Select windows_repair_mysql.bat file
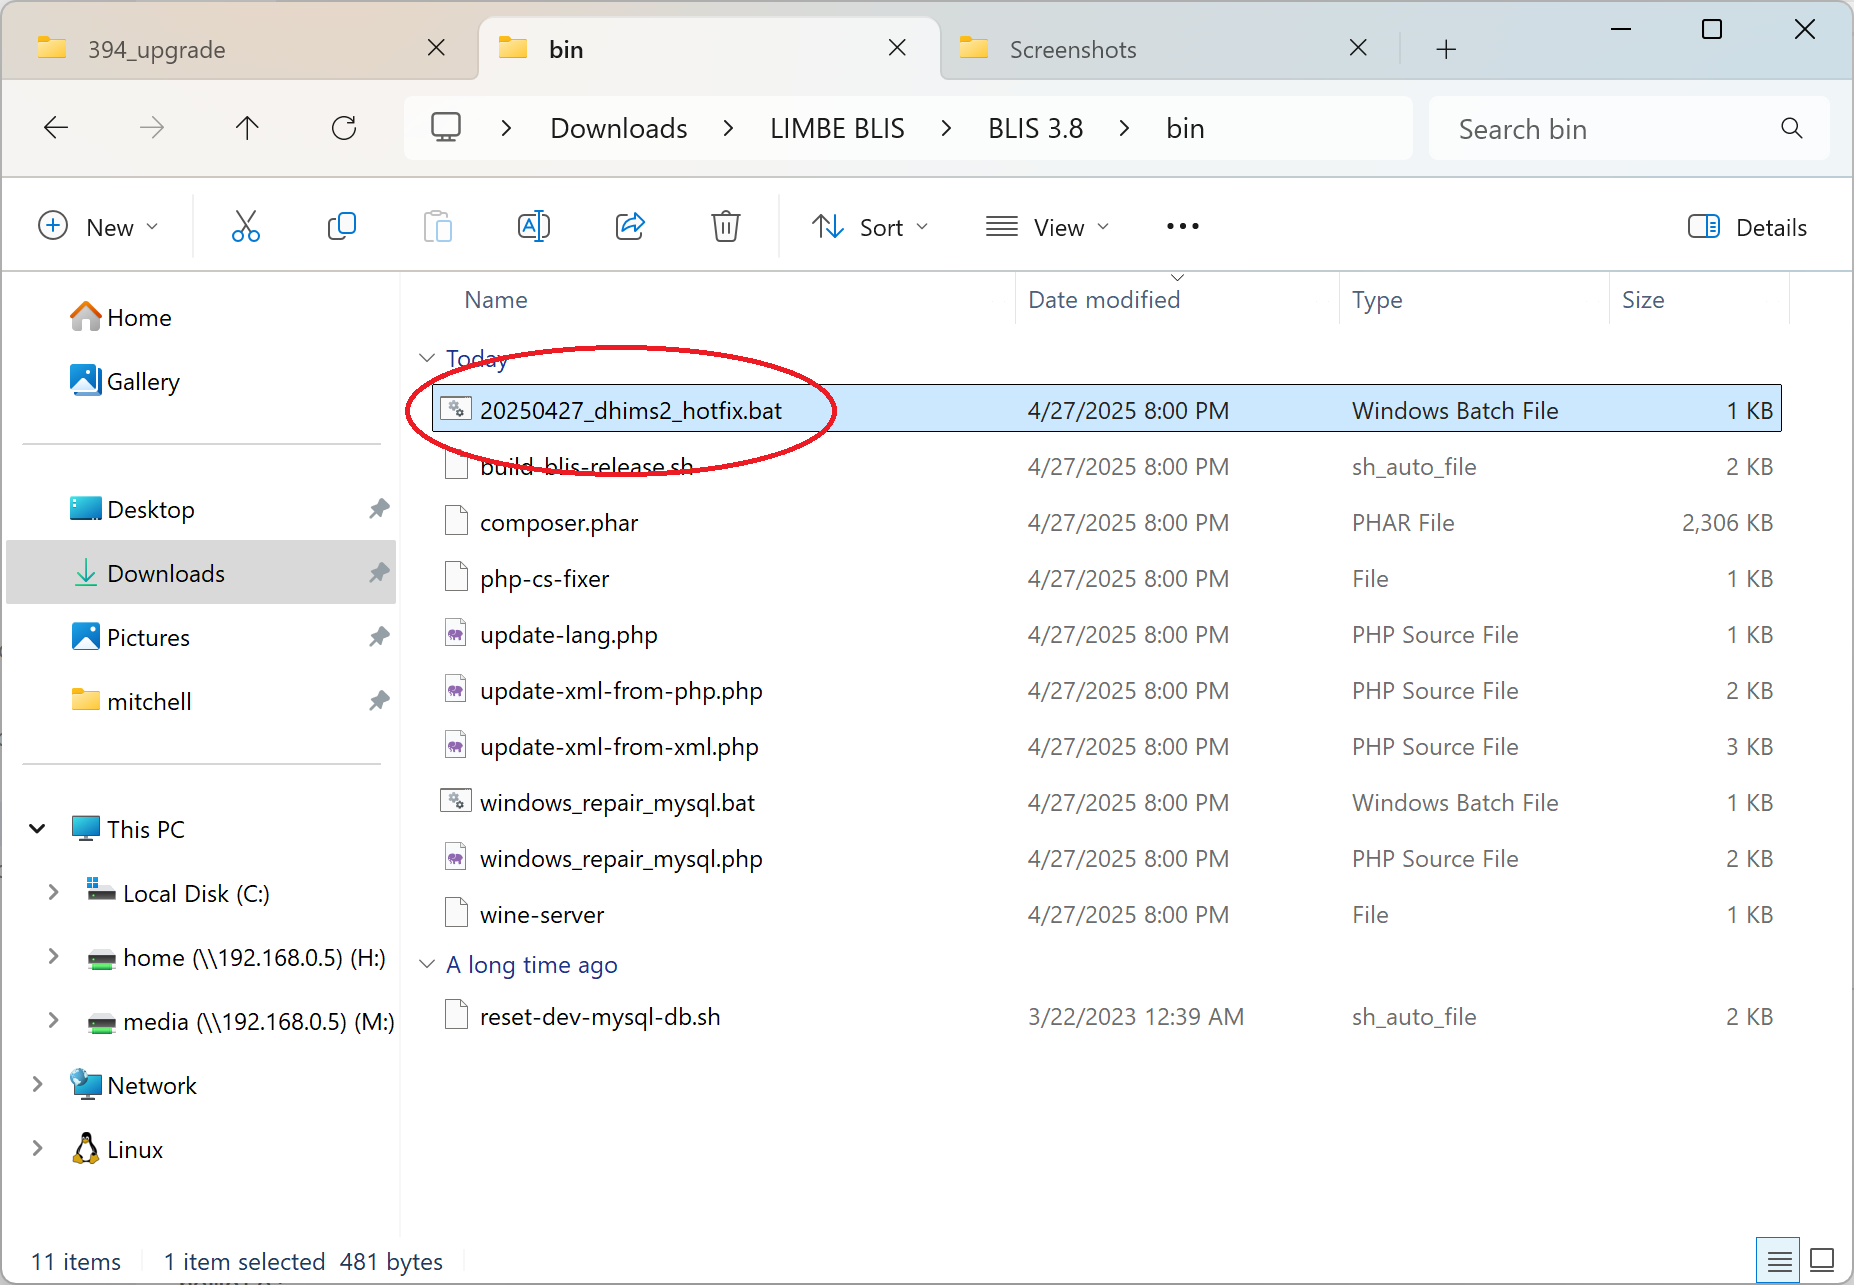The image size is (1854, 1285). (1106, 803)
